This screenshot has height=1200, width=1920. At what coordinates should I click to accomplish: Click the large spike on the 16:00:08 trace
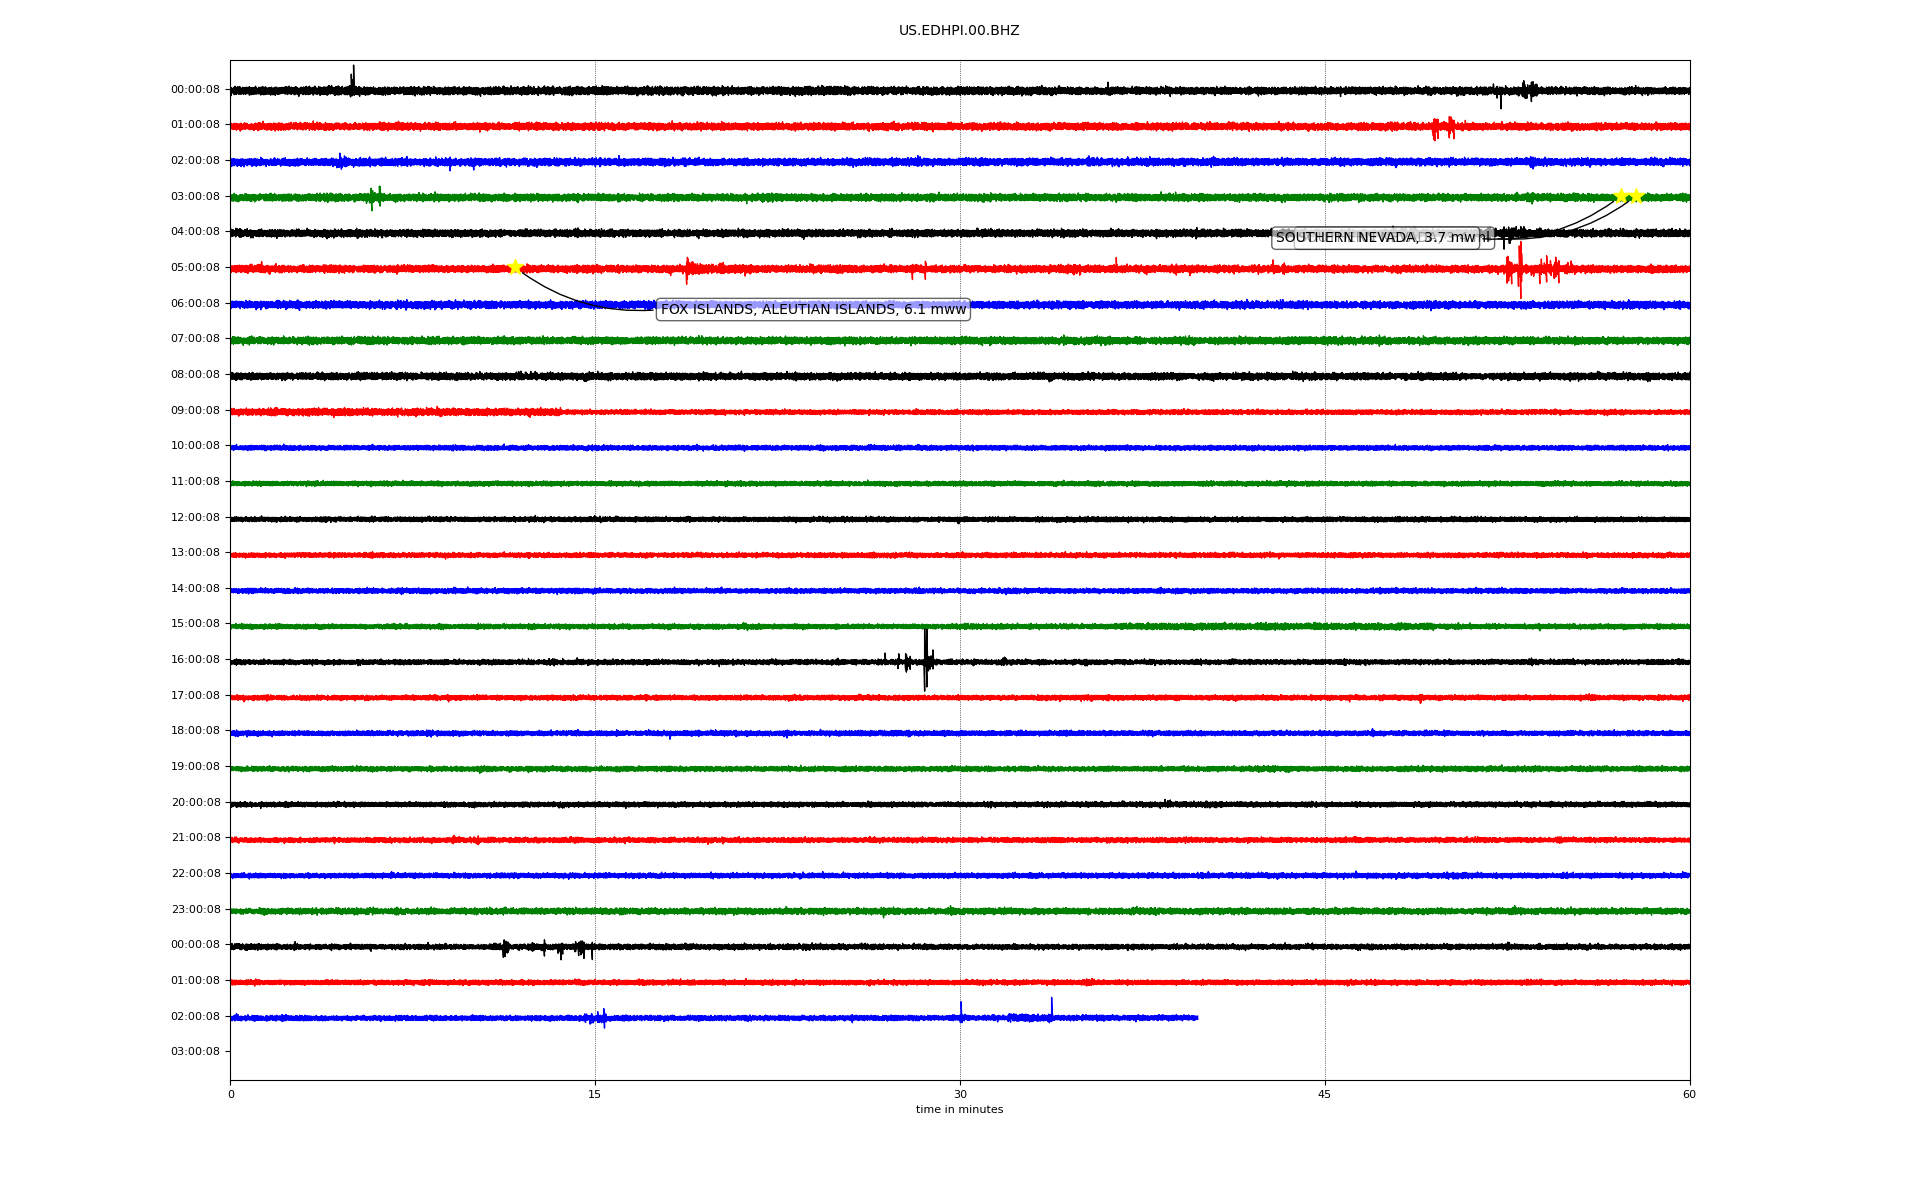click(926, 660)
